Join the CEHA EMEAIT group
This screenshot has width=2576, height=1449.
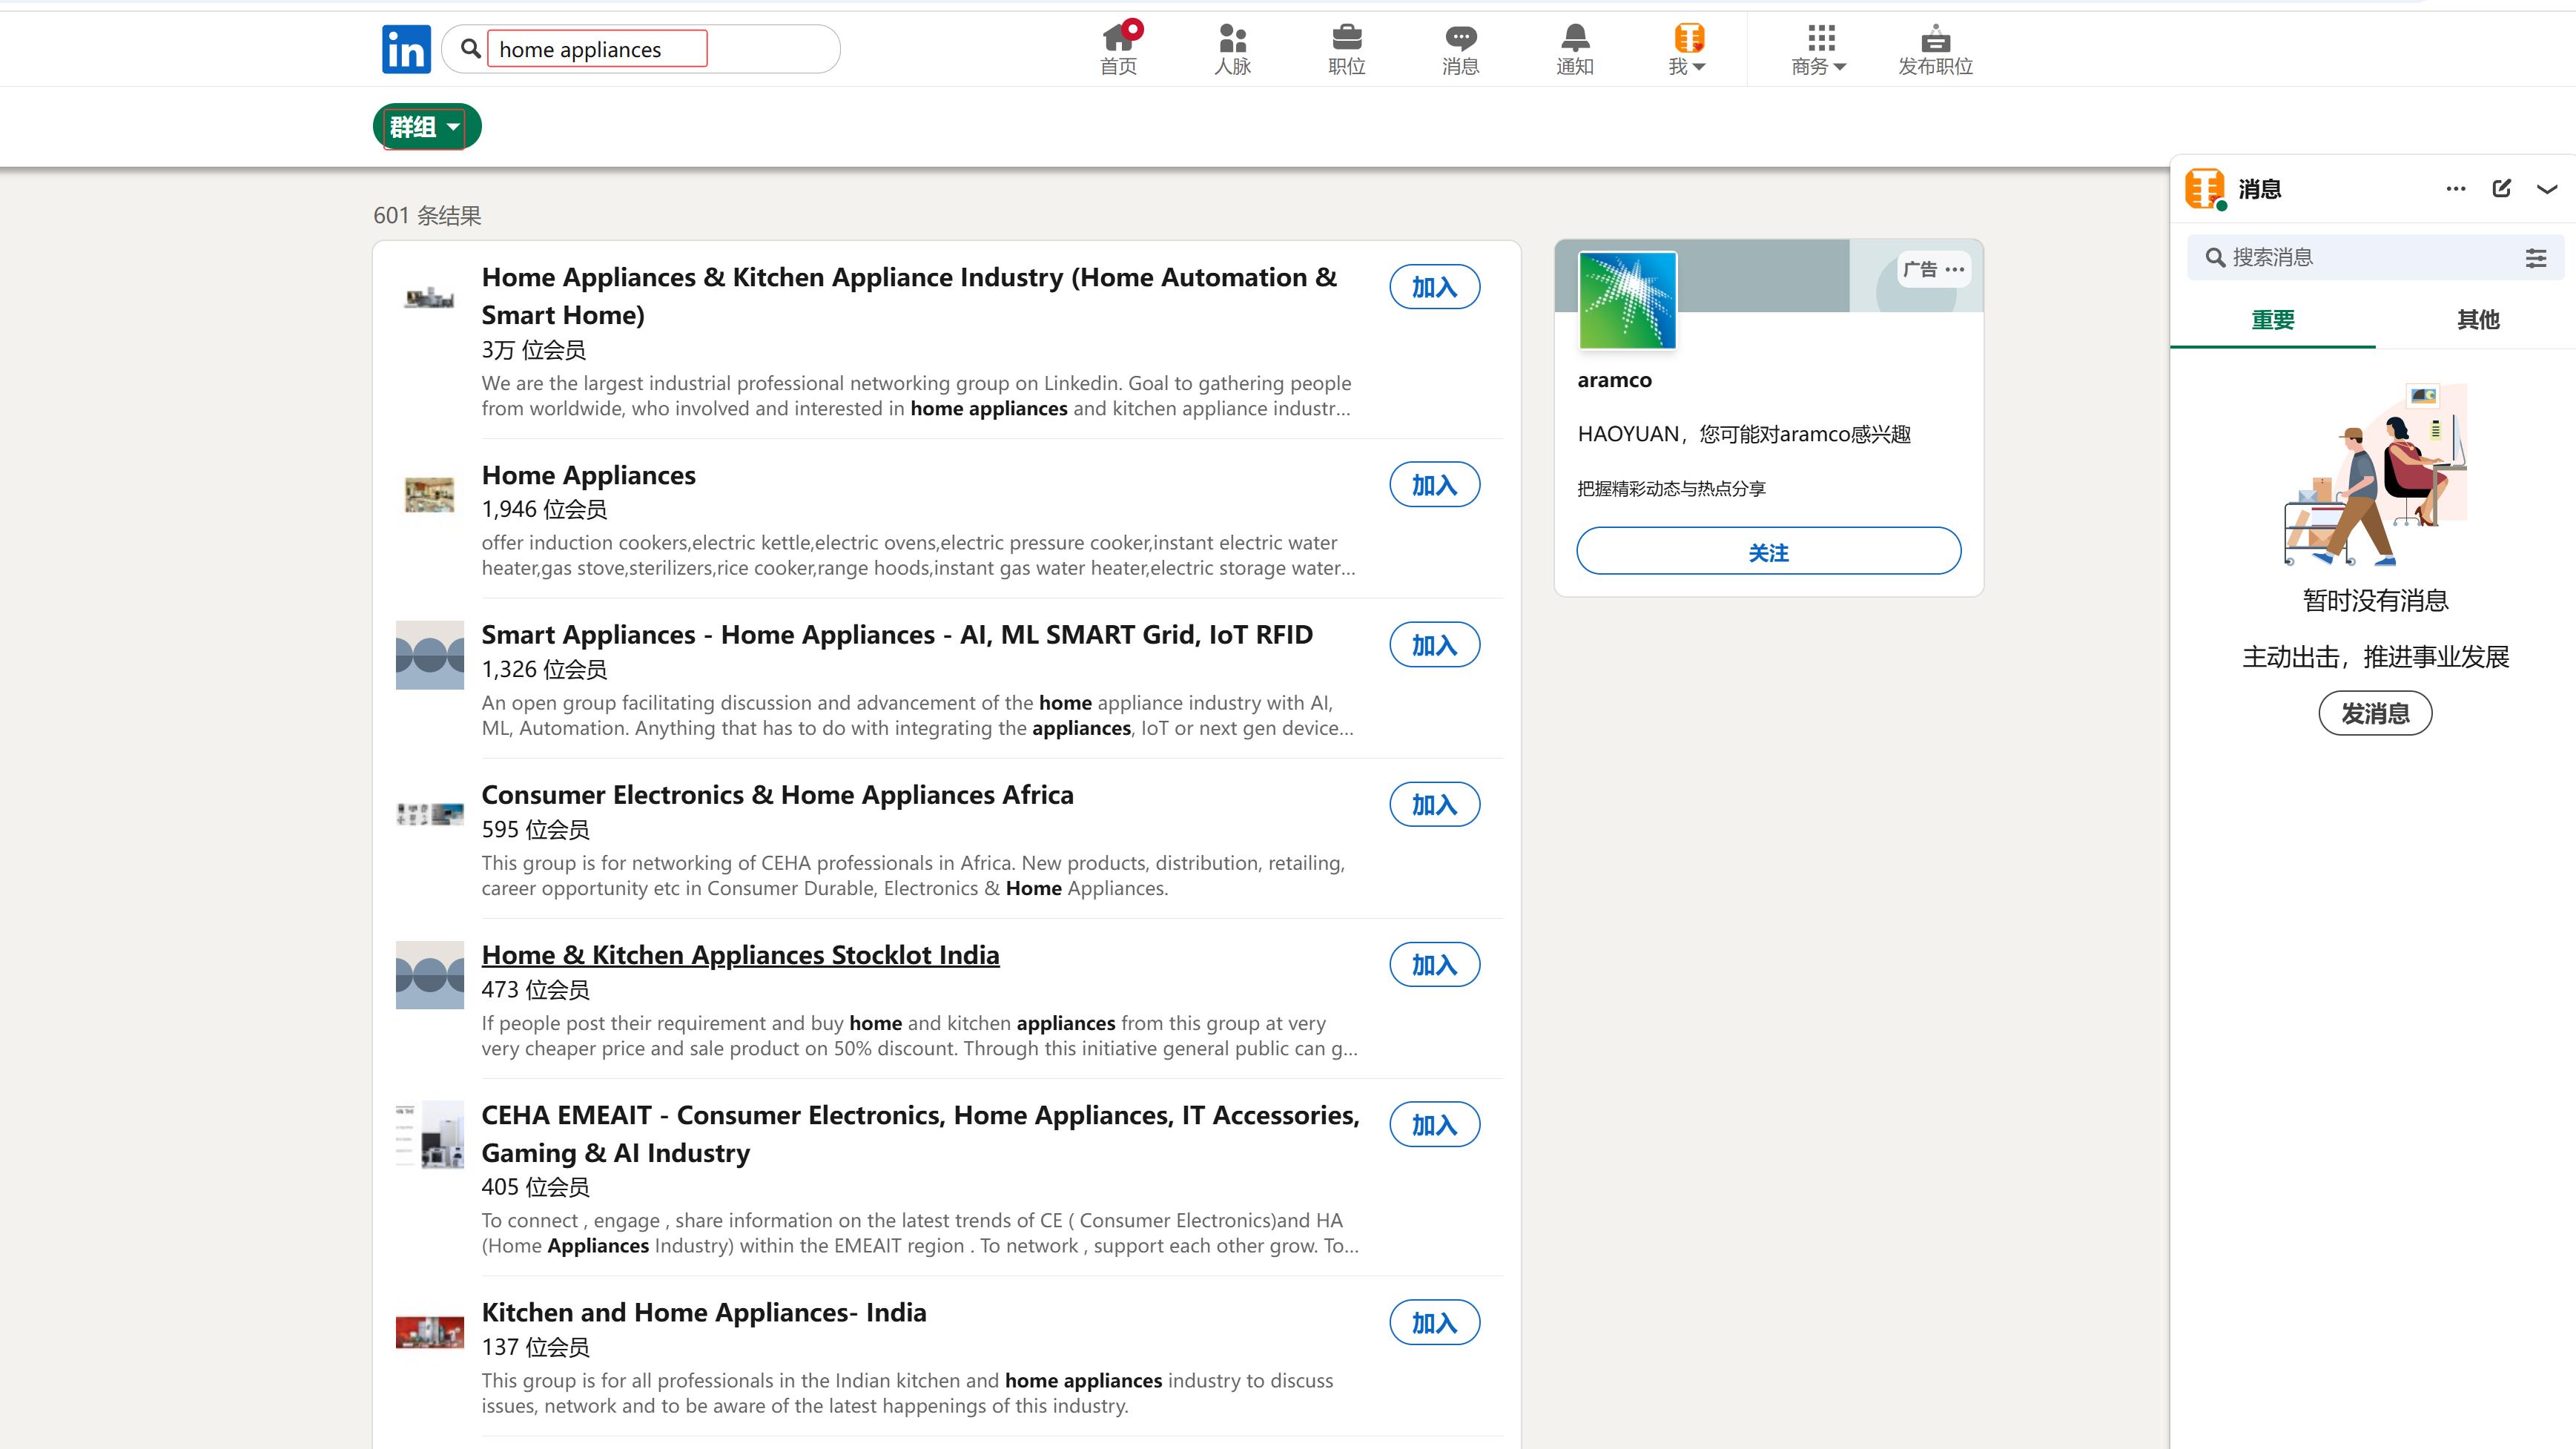[x=1434, y=1125]
